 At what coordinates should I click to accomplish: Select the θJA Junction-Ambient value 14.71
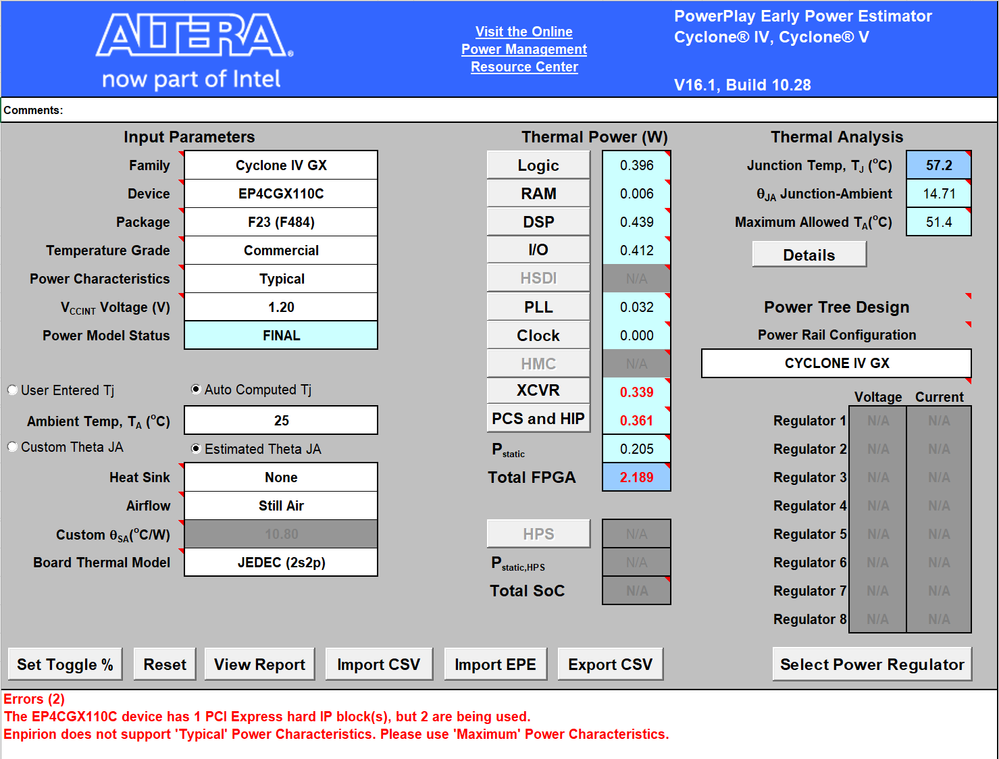tap(938, 194)
